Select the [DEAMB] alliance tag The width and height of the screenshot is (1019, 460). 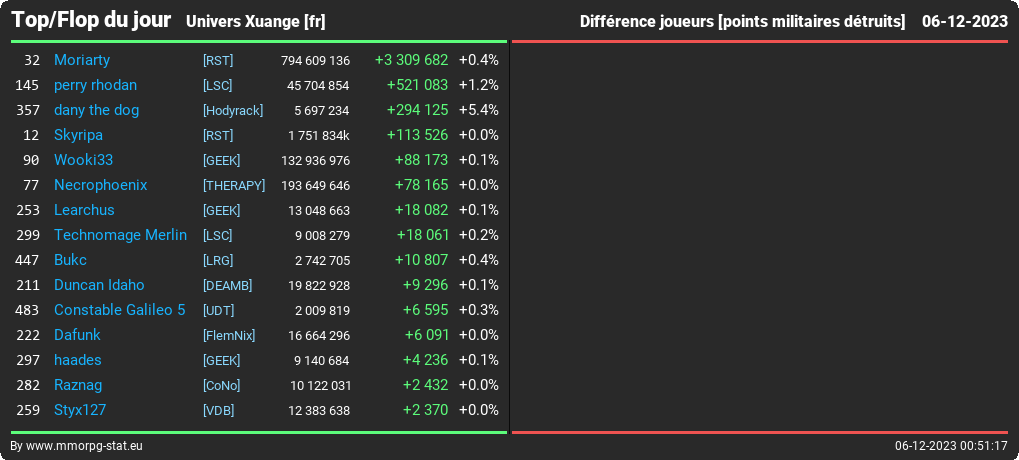tap(227, 286)
